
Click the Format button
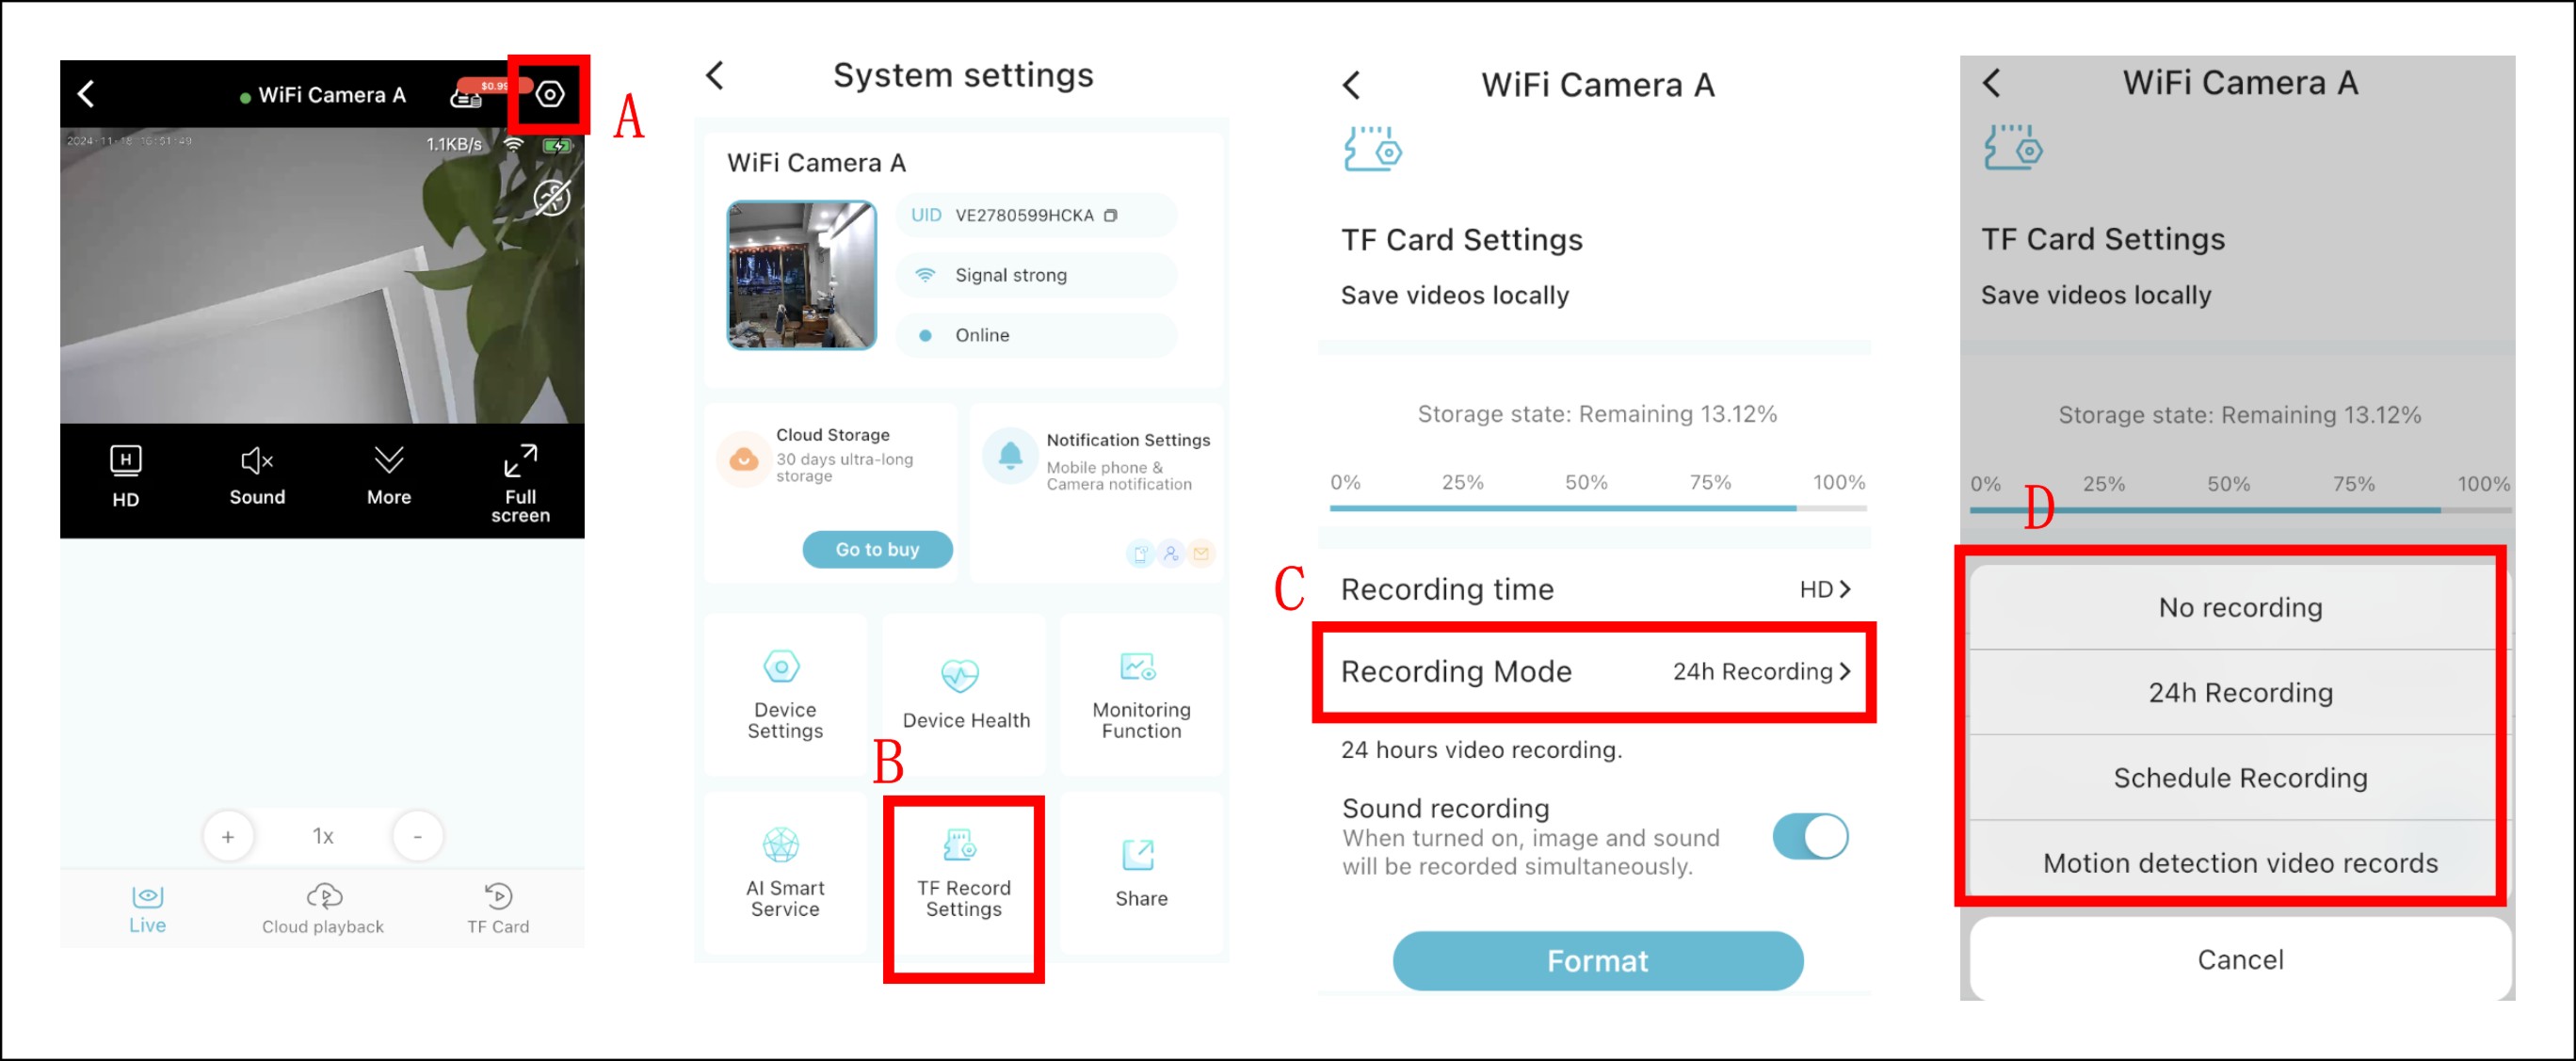click(1597, 960)
